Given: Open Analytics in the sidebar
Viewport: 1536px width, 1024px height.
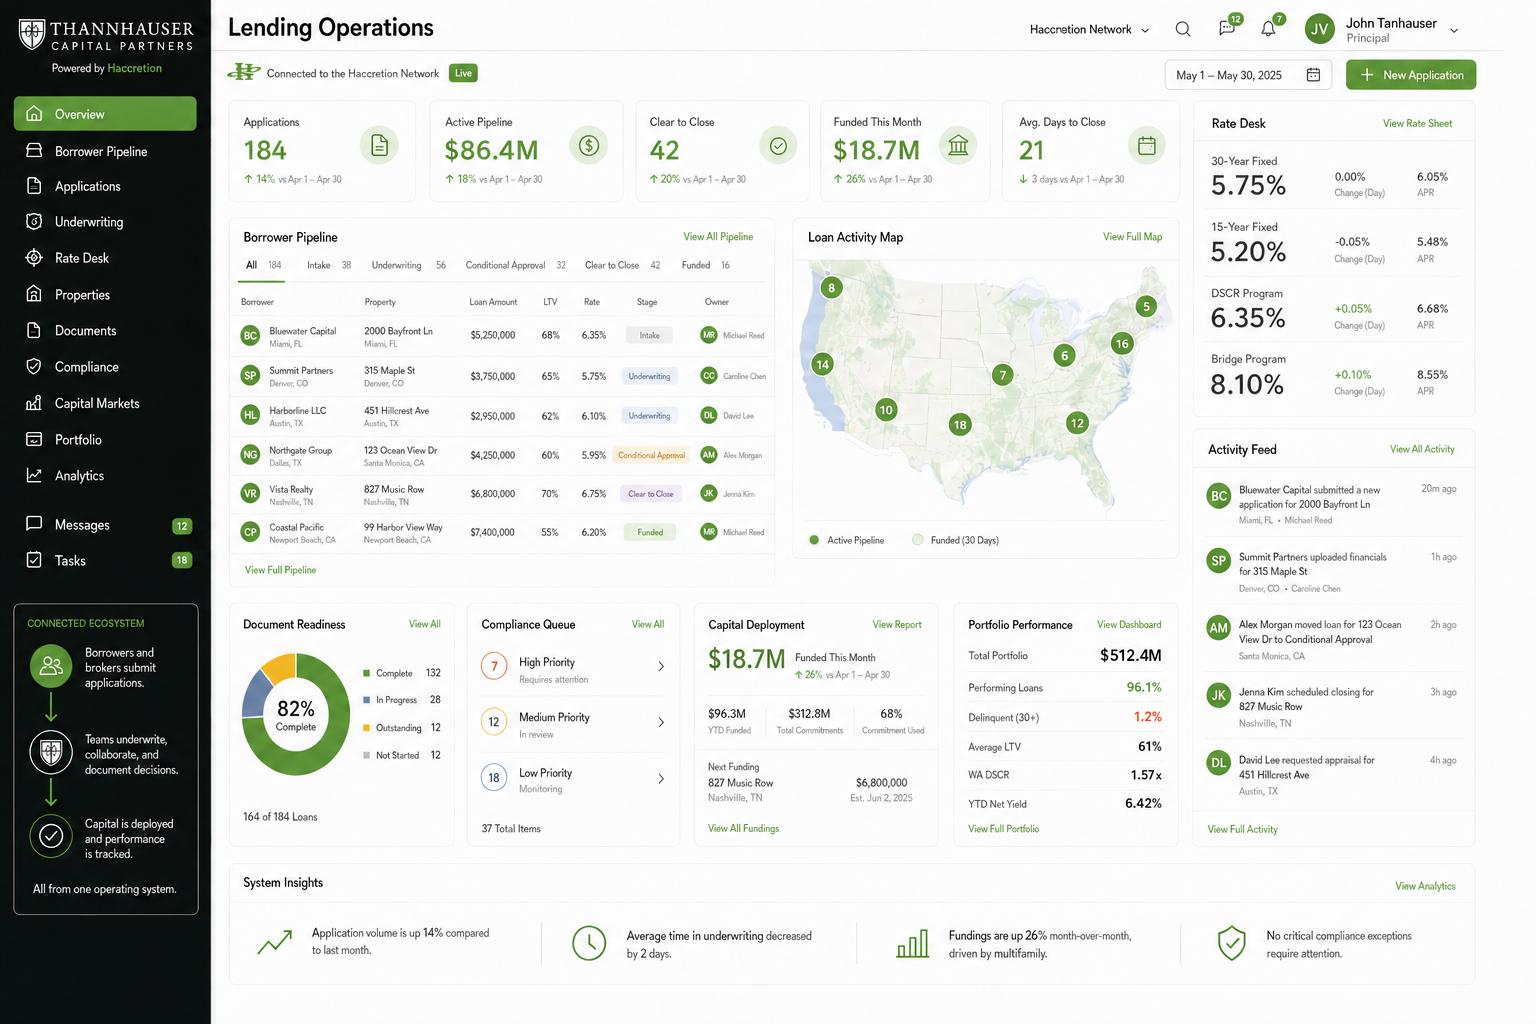Looking at the screenshot, I should (105, 476).
